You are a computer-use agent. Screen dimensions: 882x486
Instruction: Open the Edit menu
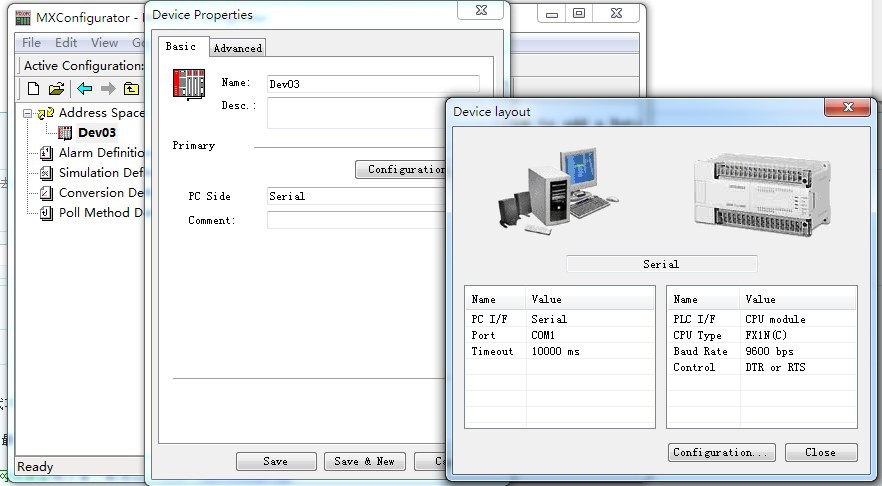[x=66, y=43]
